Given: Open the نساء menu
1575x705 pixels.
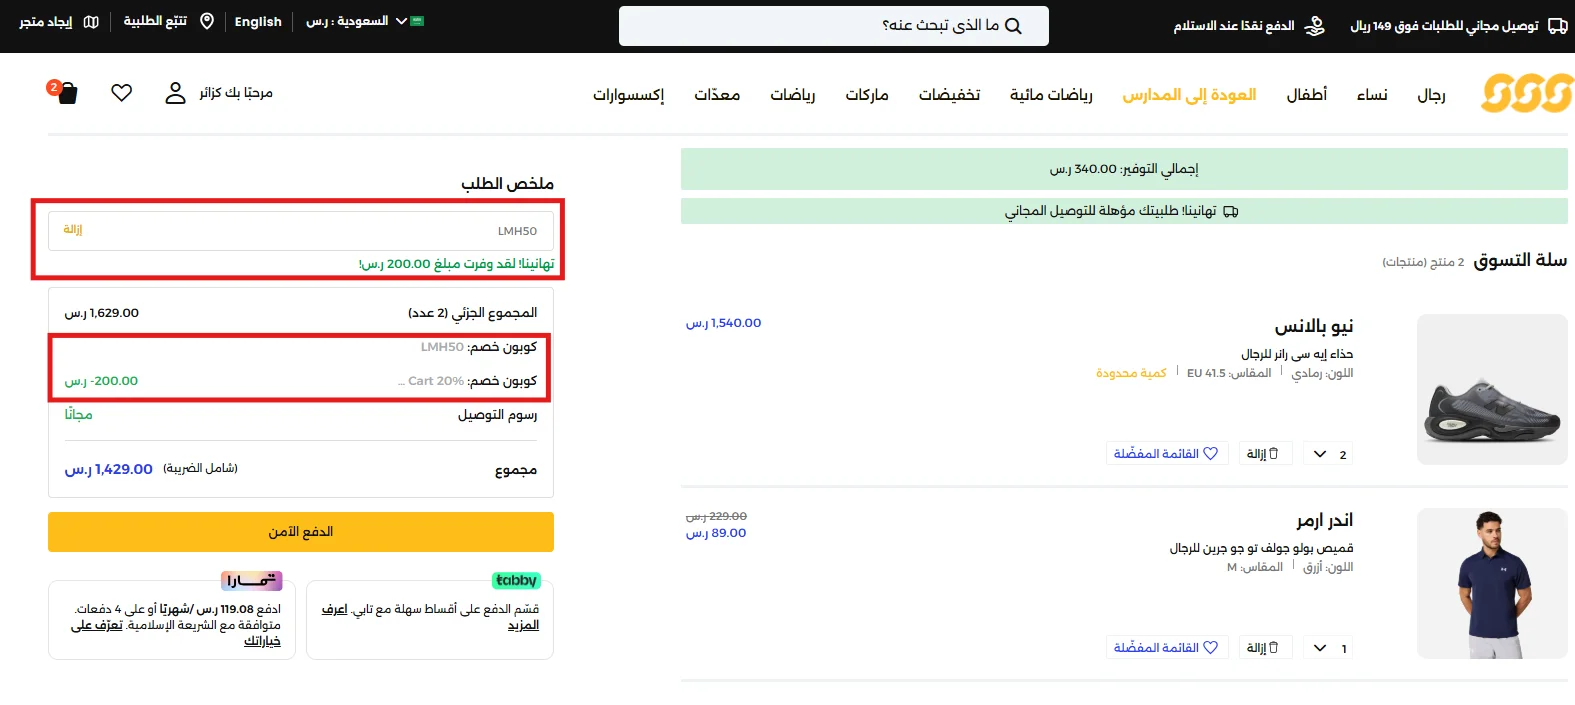Looking at the screenshot, I should click(x=1372, y=95).
